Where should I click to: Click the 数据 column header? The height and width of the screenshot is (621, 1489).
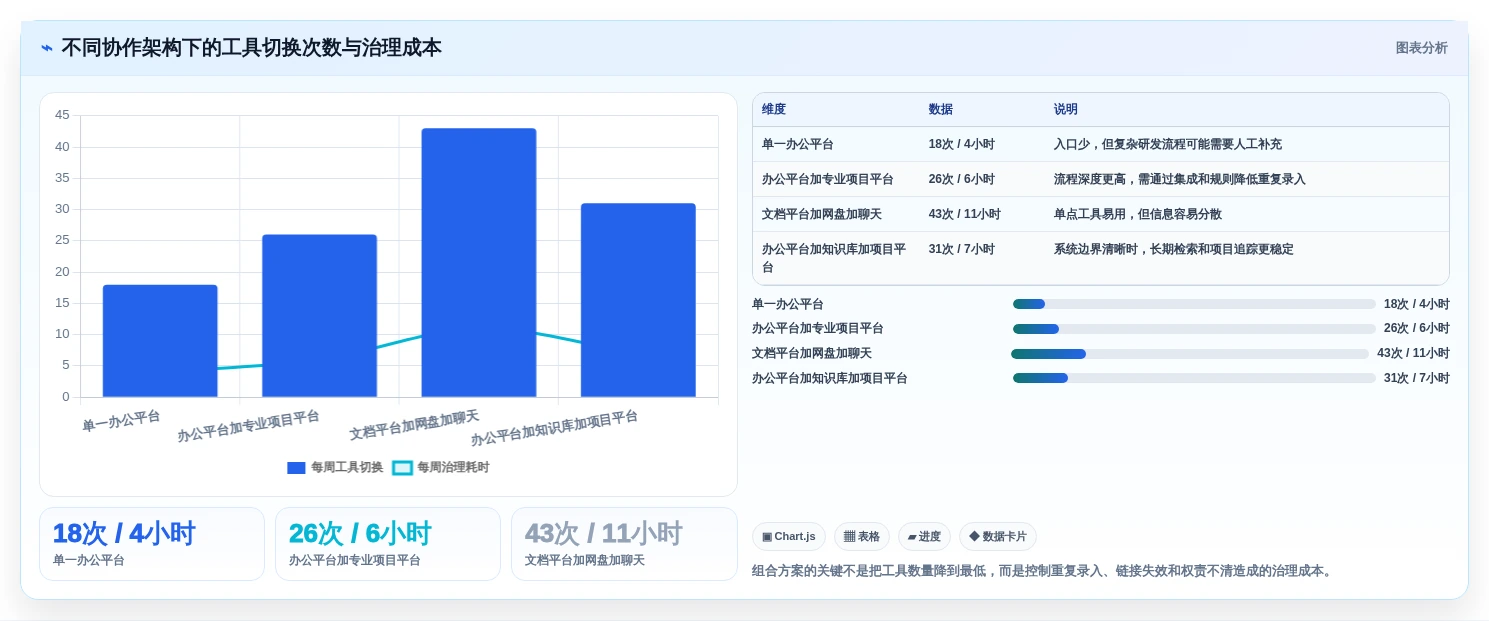pyautogui.click(x=941, y=109)
